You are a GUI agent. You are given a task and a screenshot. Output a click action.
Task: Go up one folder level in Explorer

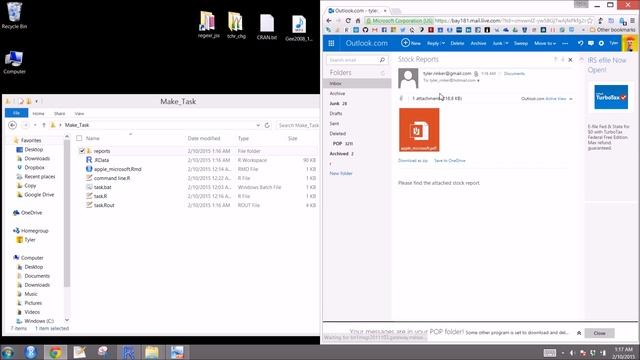(44, 125)
